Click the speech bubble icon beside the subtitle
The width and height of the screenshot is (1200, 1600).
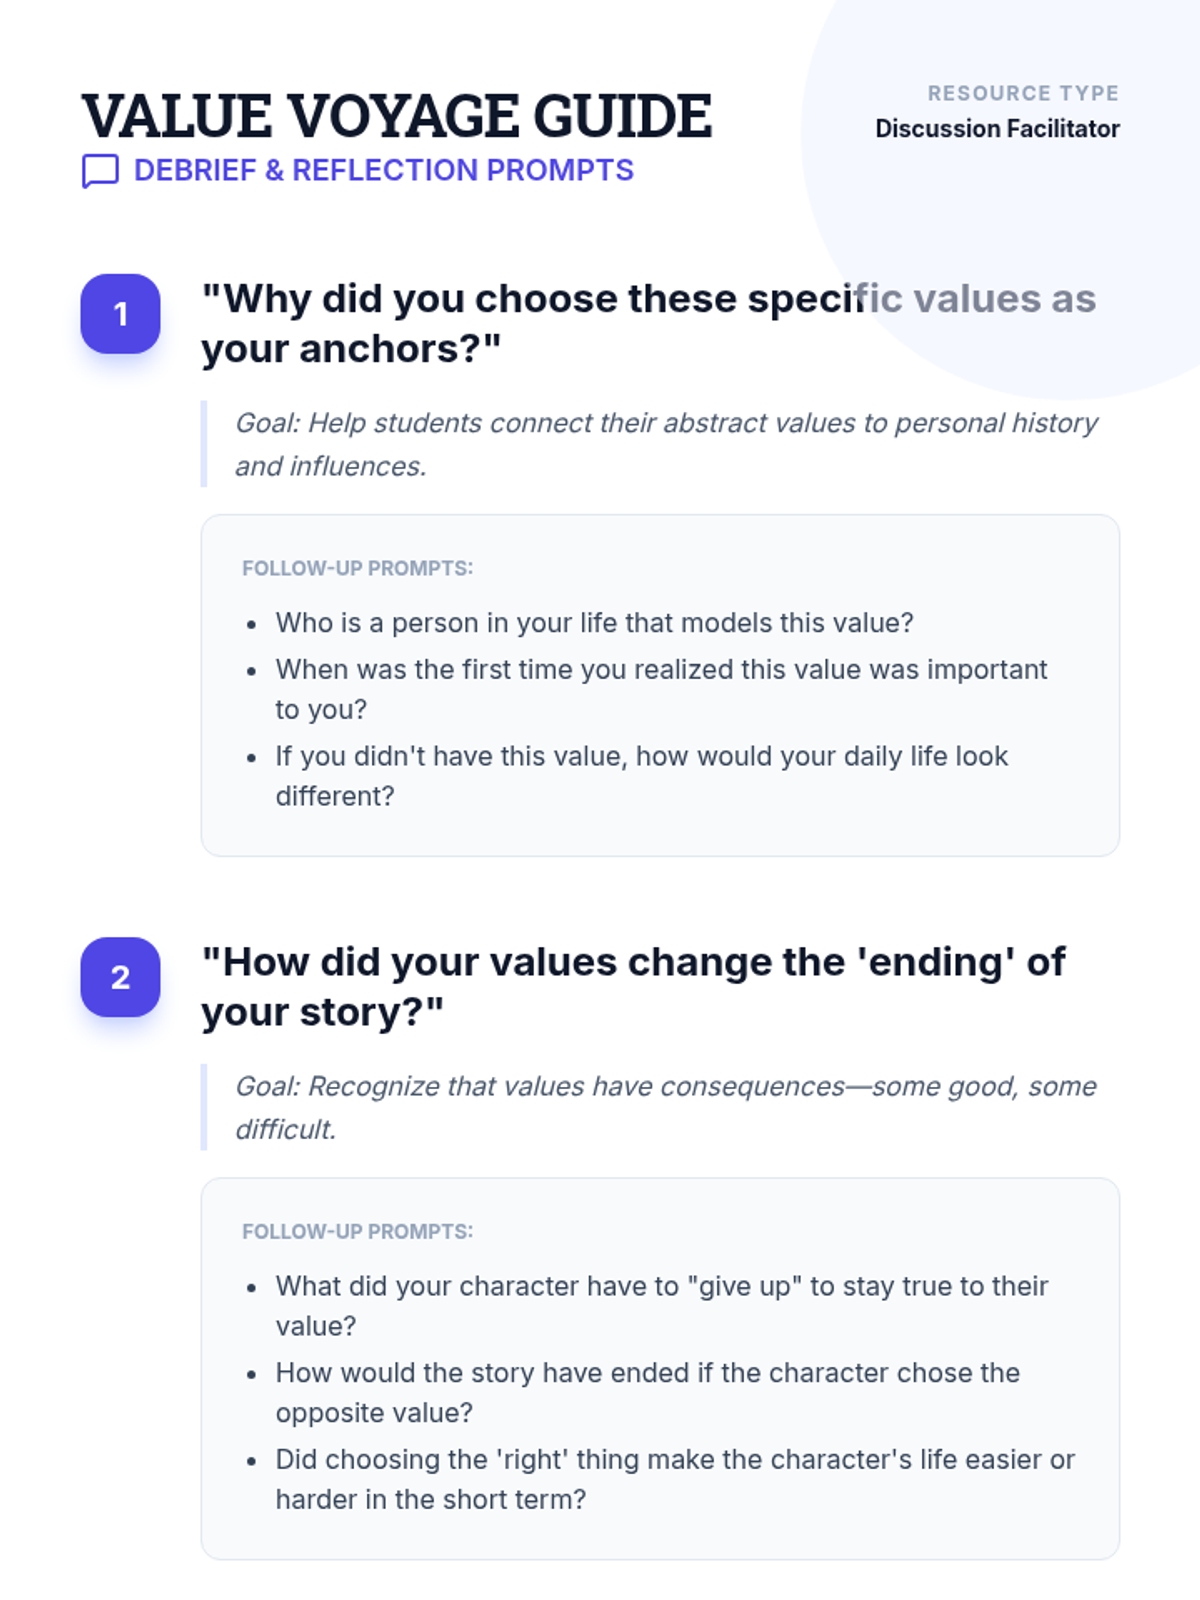pyautogui.click(x=100, y=171)
